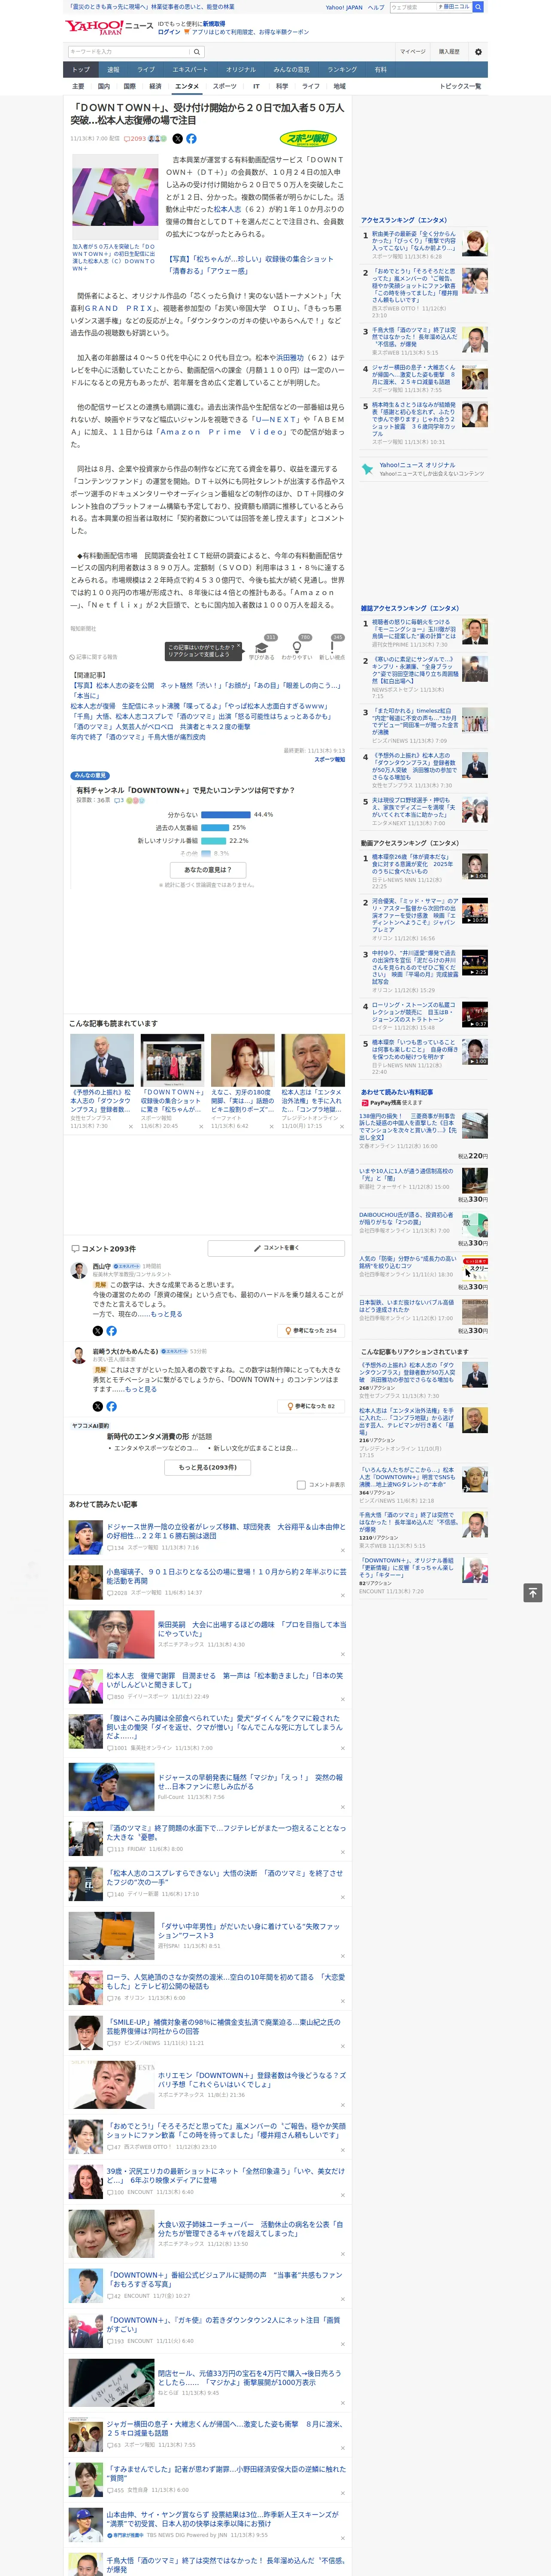
Task: Select the 国際 category
Action: click(x=129, y=86)
